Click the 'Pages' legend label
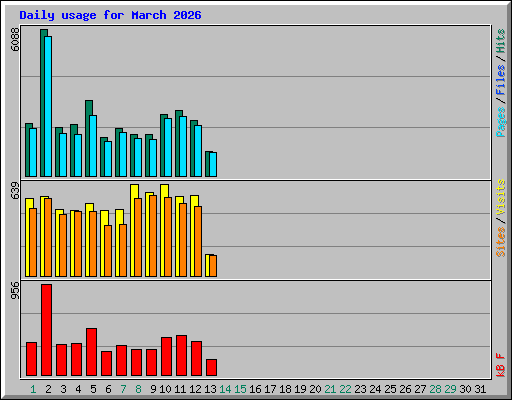This screenshot has height=400, width=512. (501, 122)
